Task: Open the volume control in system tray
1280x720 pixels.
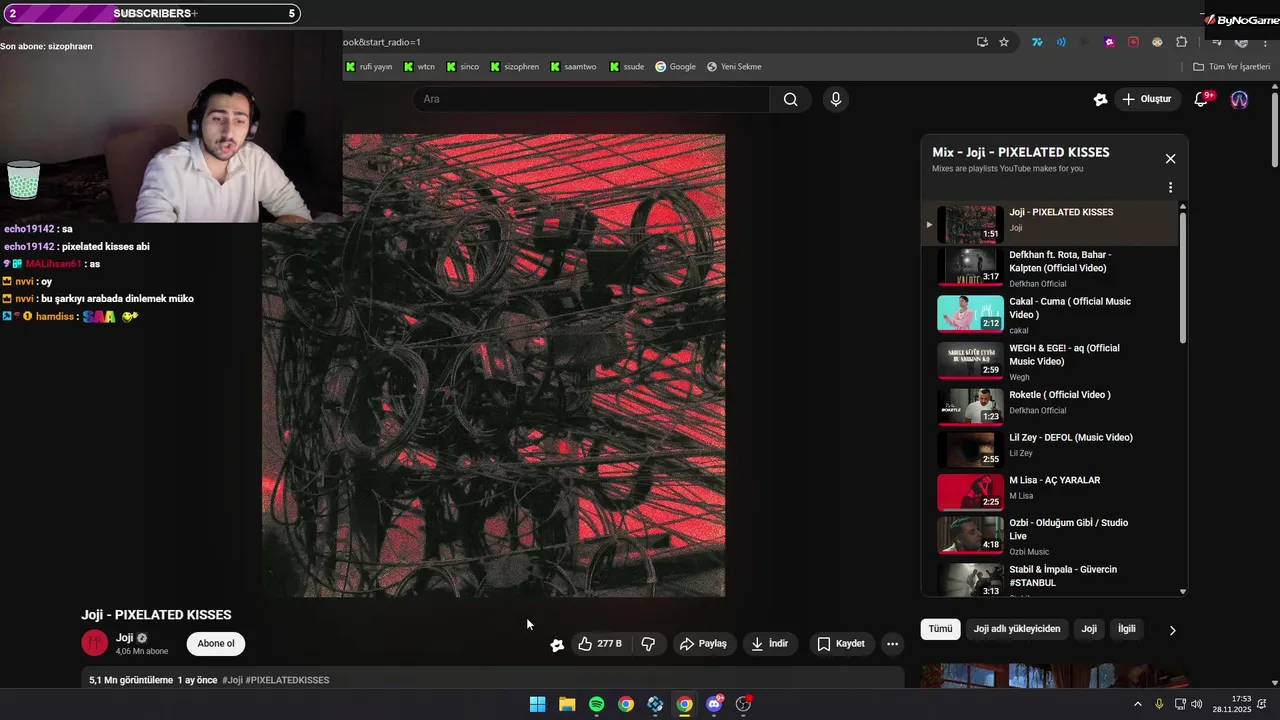Action: pos(1197,704)
